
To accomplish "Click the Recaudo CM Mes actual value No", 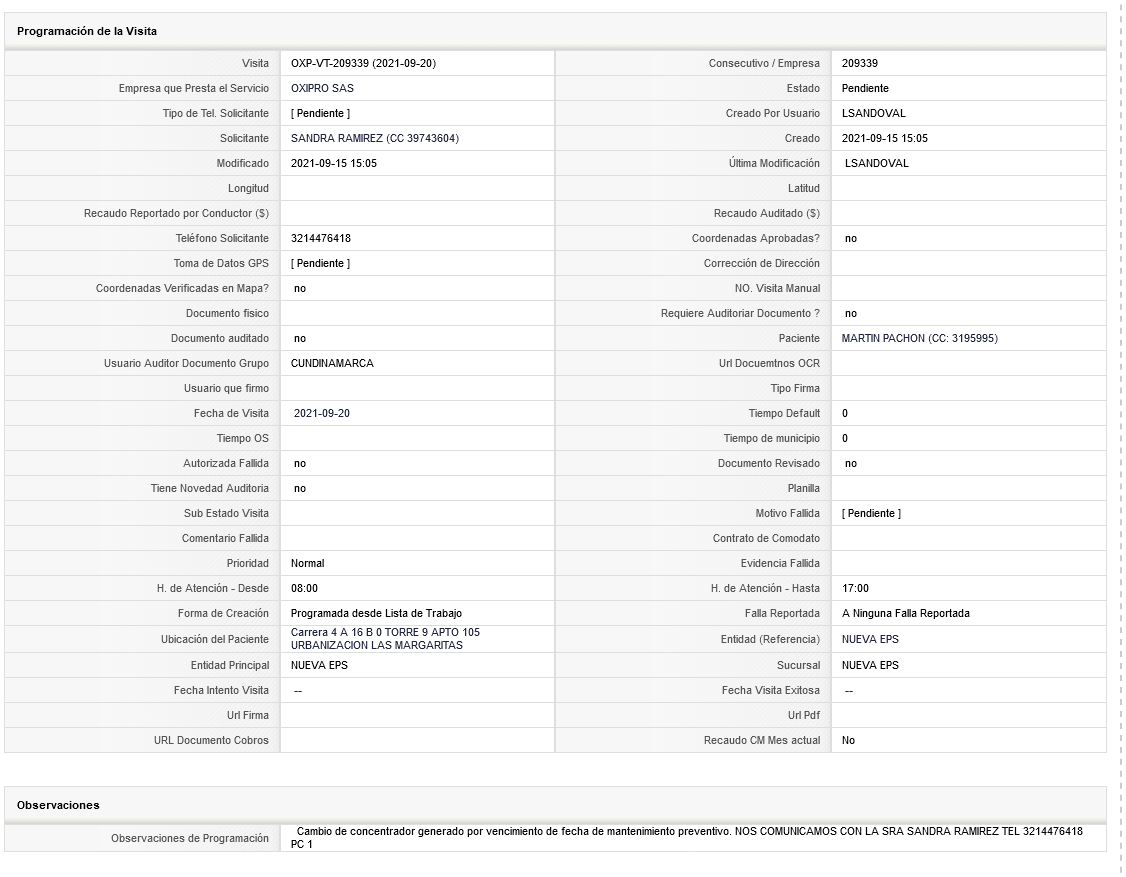I will click(x=848, y=741).
